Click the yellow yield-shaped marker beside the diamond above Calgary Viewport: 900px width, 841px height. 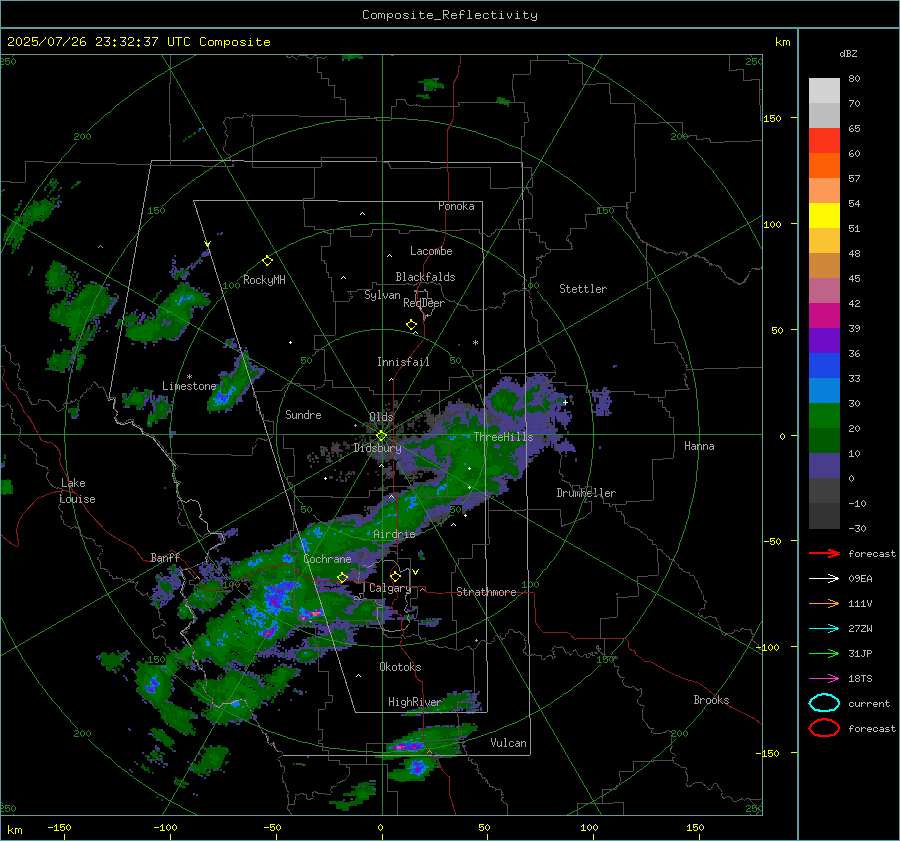[416, 572]
